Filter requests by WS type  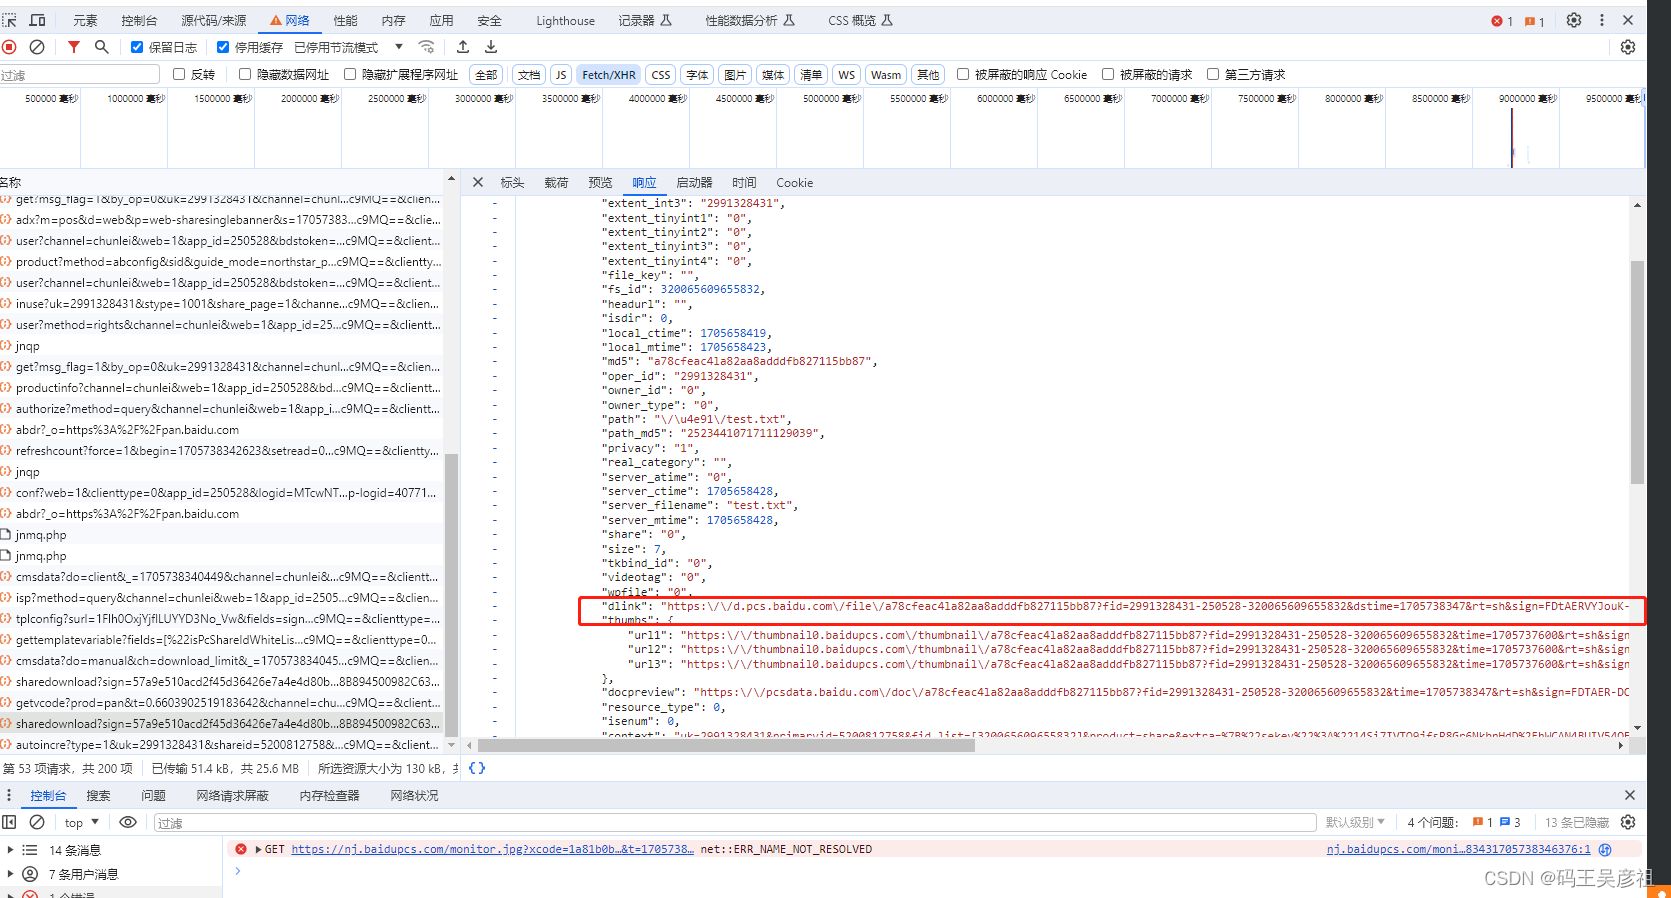coord(847,74)
